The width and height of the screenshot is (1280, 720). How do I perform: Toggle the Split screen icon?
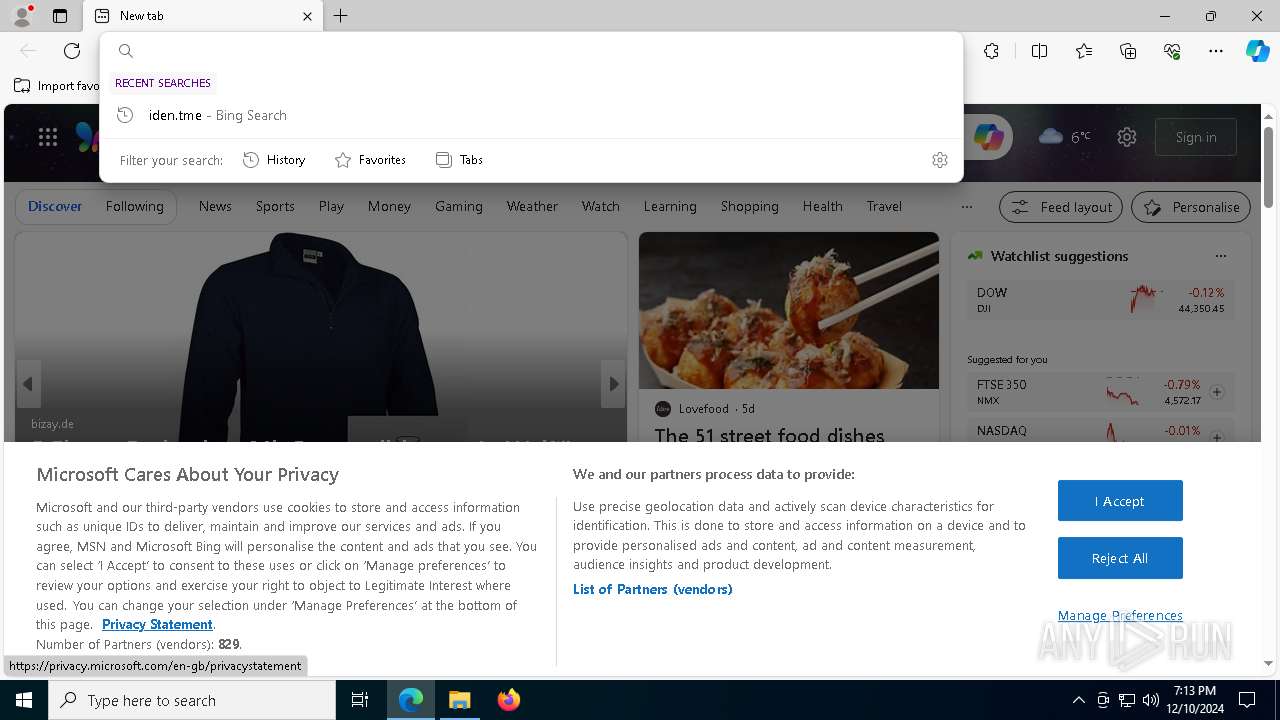pyautogui.click(x=1039, y=51)
